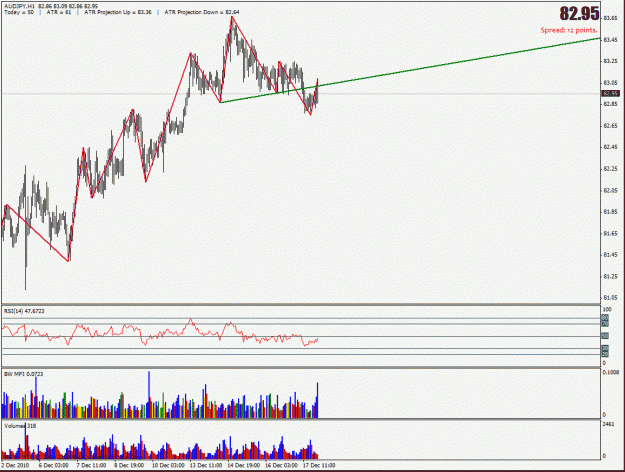Click the RSI level 20 marker
625x472 pixels.
pos(605,354)
